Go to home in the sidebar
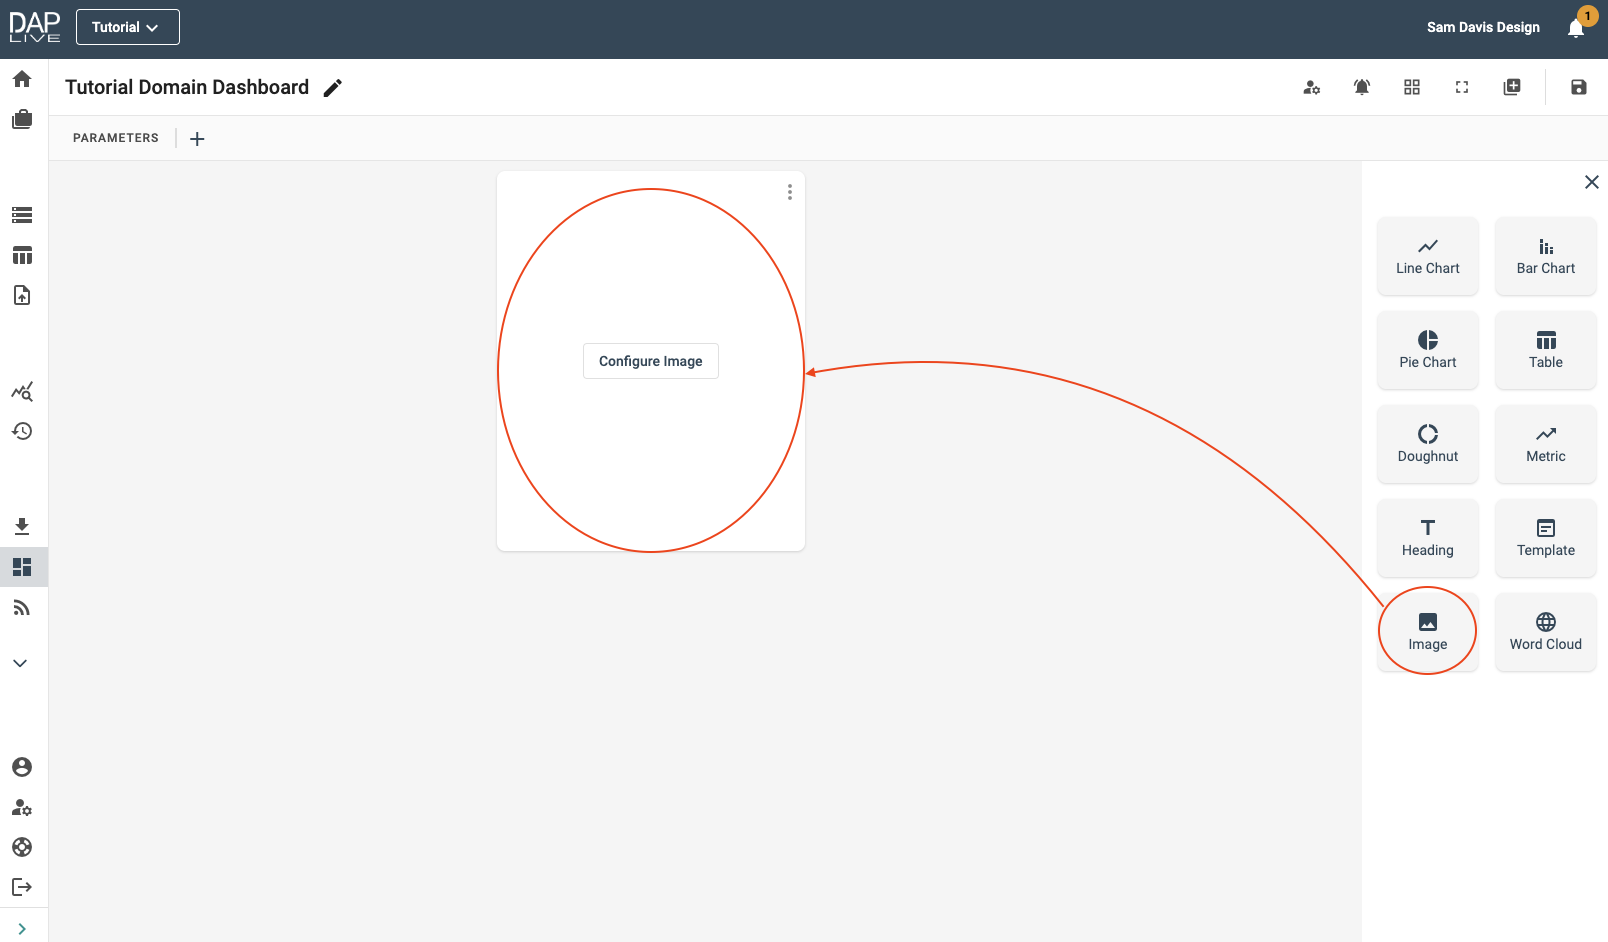Image resolution: width=1608 pixels, height=942 pixels. point(22,79)
